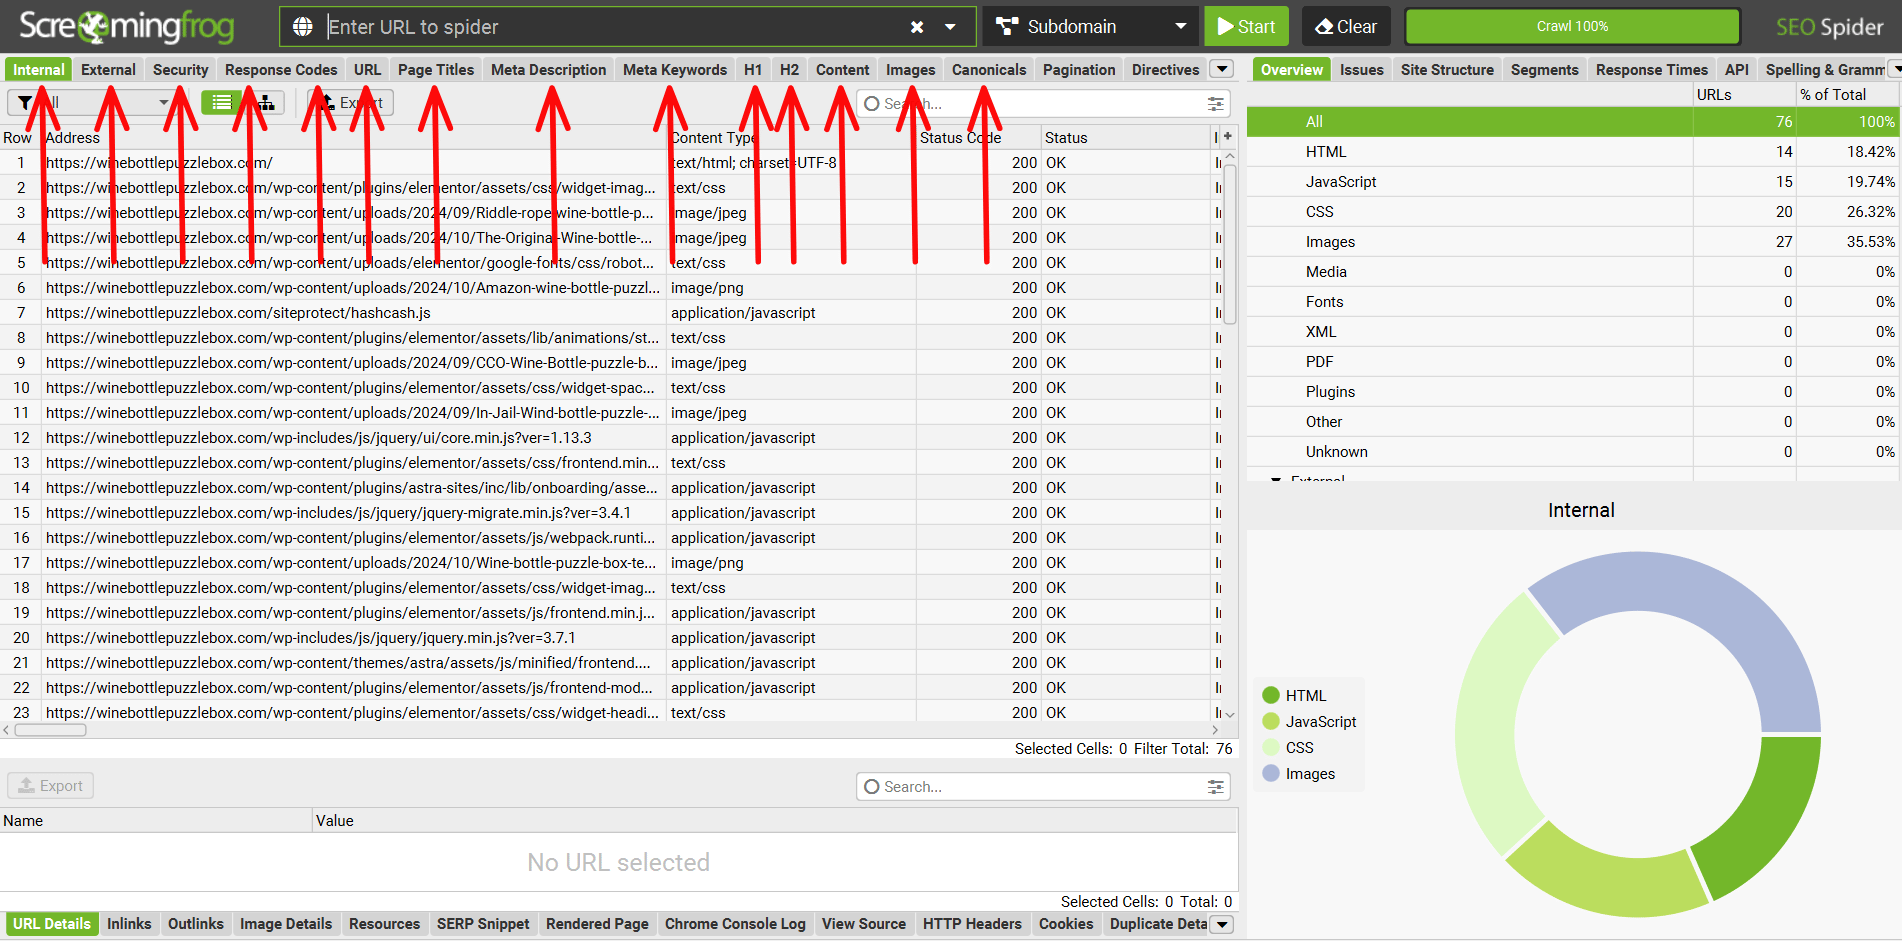Click the search magnifier icon in lower panel

(x=870, y=787)
